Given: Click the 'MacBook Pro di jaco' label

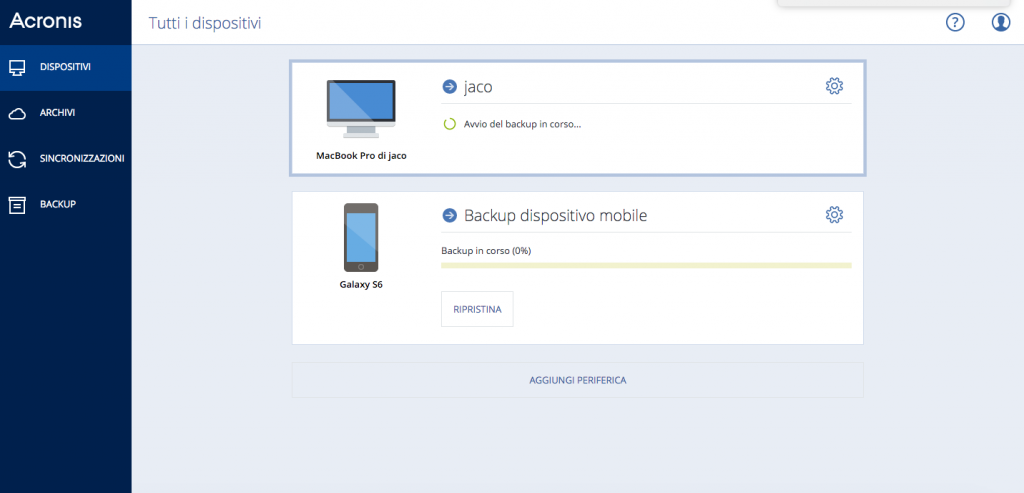Looking at the screenshot, I should click(361, 156).
